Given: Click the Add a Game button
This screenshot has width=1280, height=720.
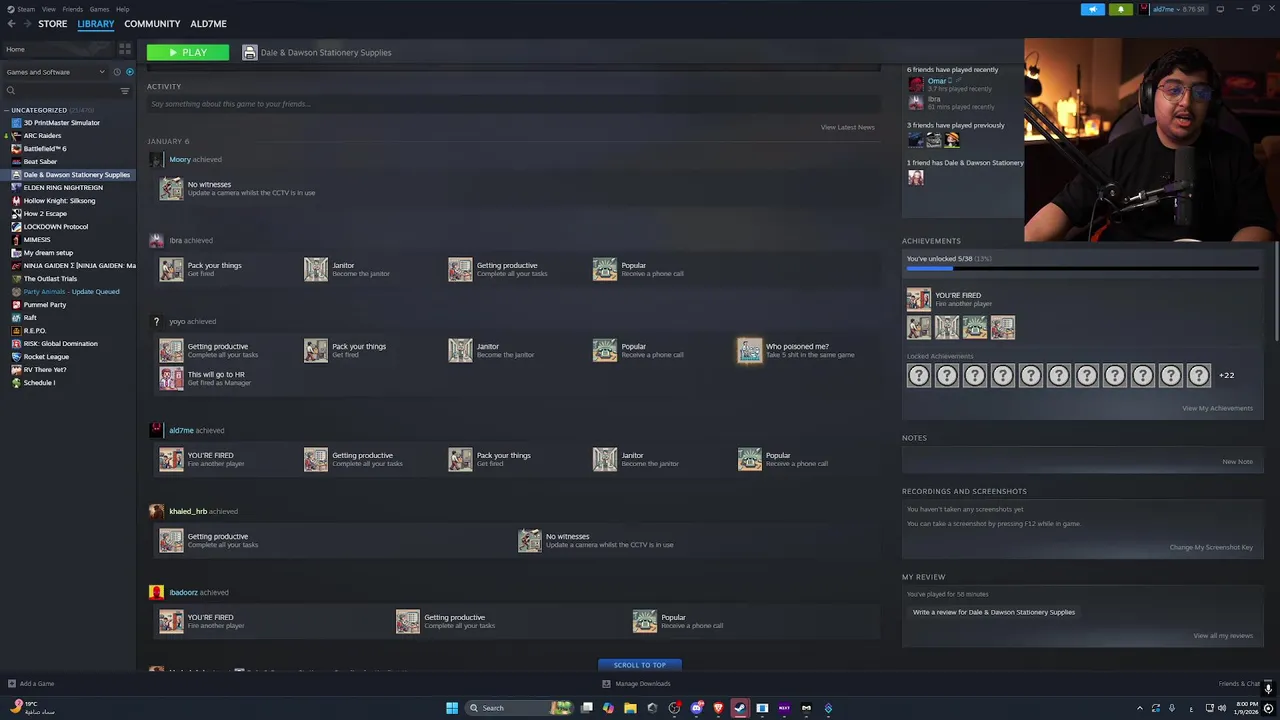Looking at the screenshot, I should [30, 684].
